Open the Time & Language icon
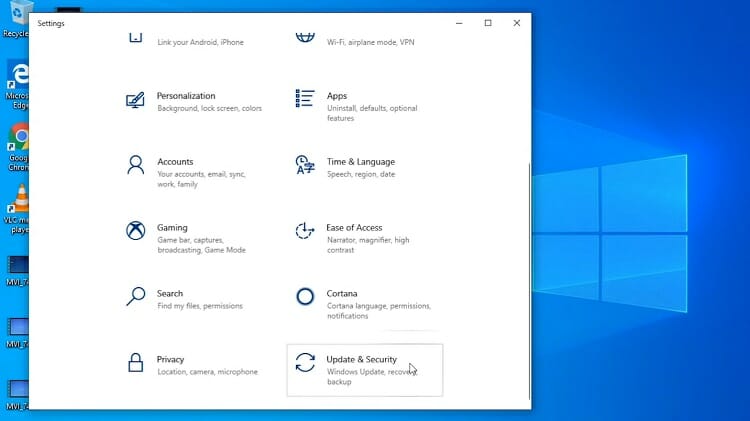This screenshot has height=421, width=750. (305, 165)
